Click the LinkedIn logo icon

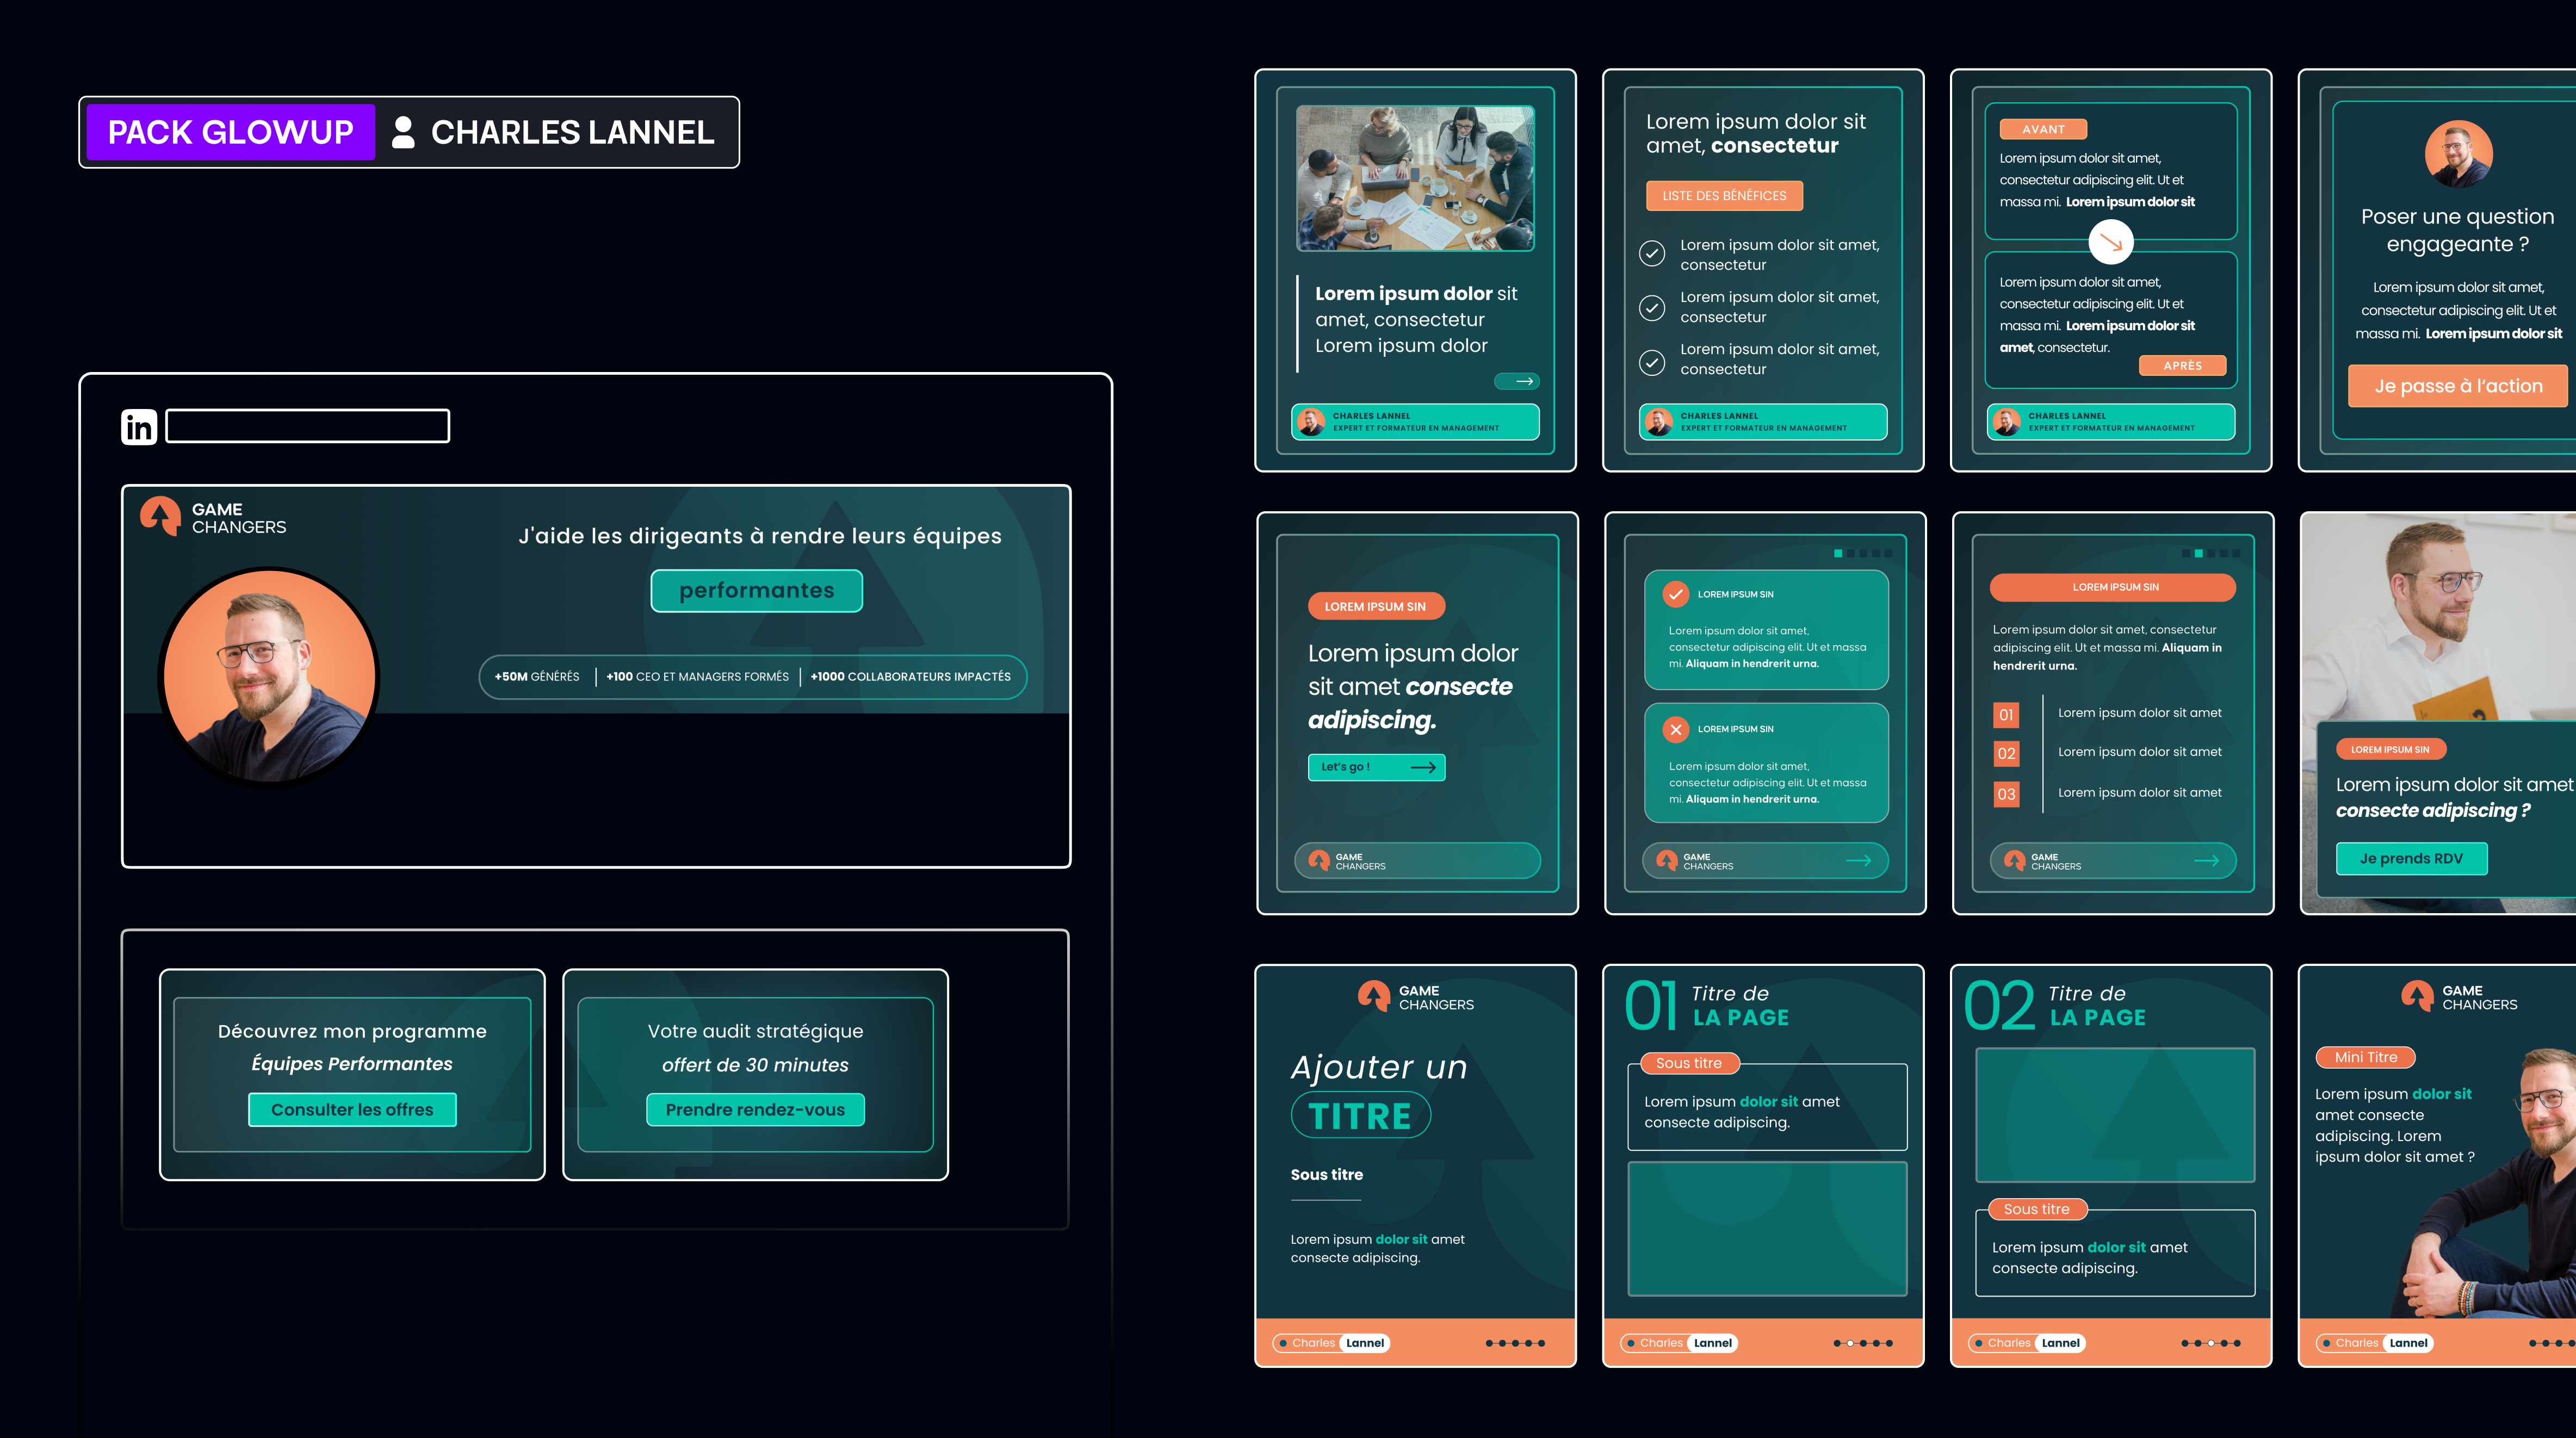pyautogui.click(x=139, y=427)
